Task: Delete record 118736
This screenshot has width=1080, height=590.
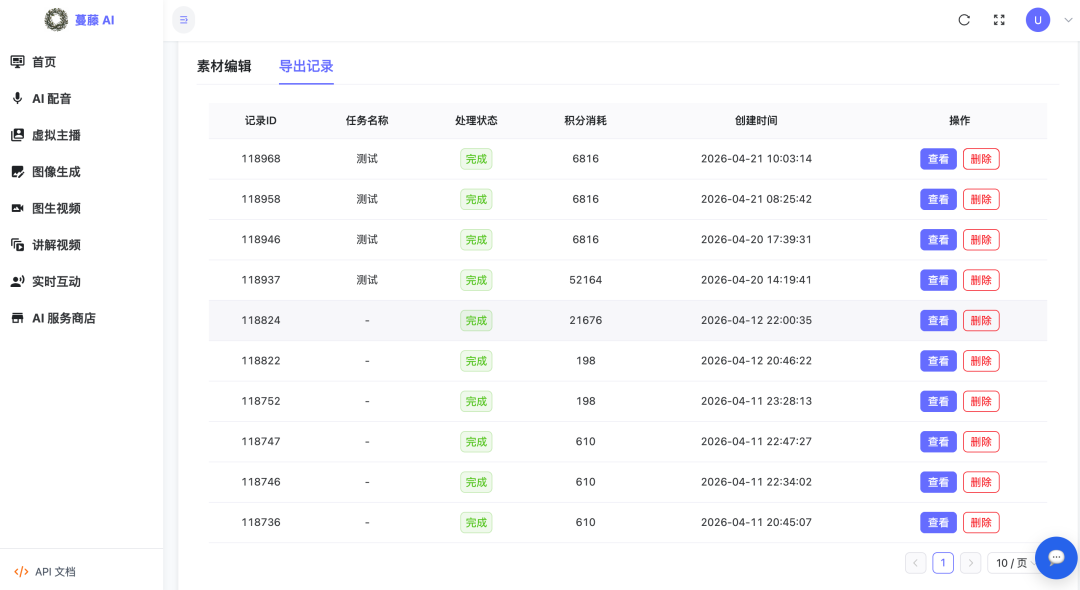Action: click(981, 523)
